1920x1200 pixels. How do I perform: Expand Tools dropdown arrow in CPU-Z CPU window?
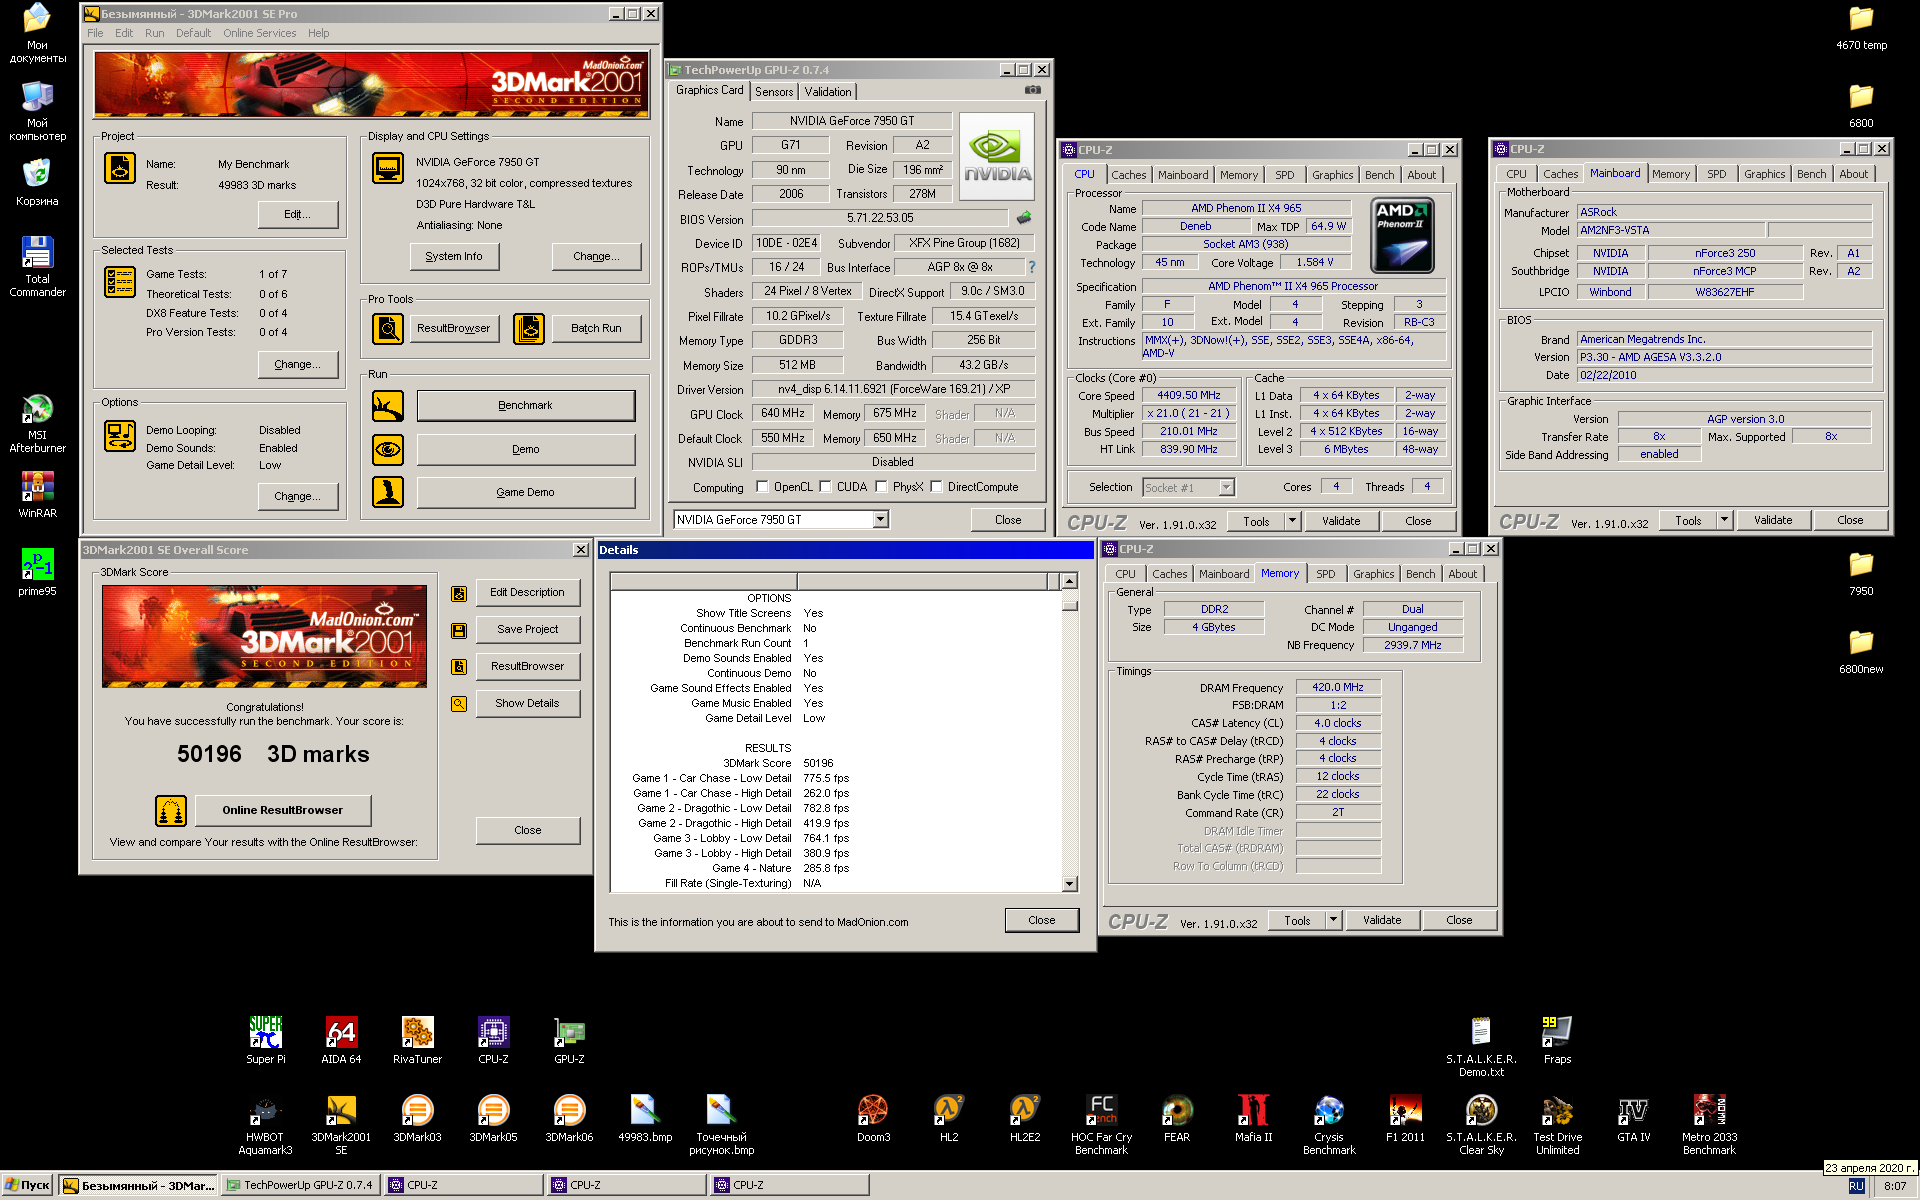tap(1291, 521)
